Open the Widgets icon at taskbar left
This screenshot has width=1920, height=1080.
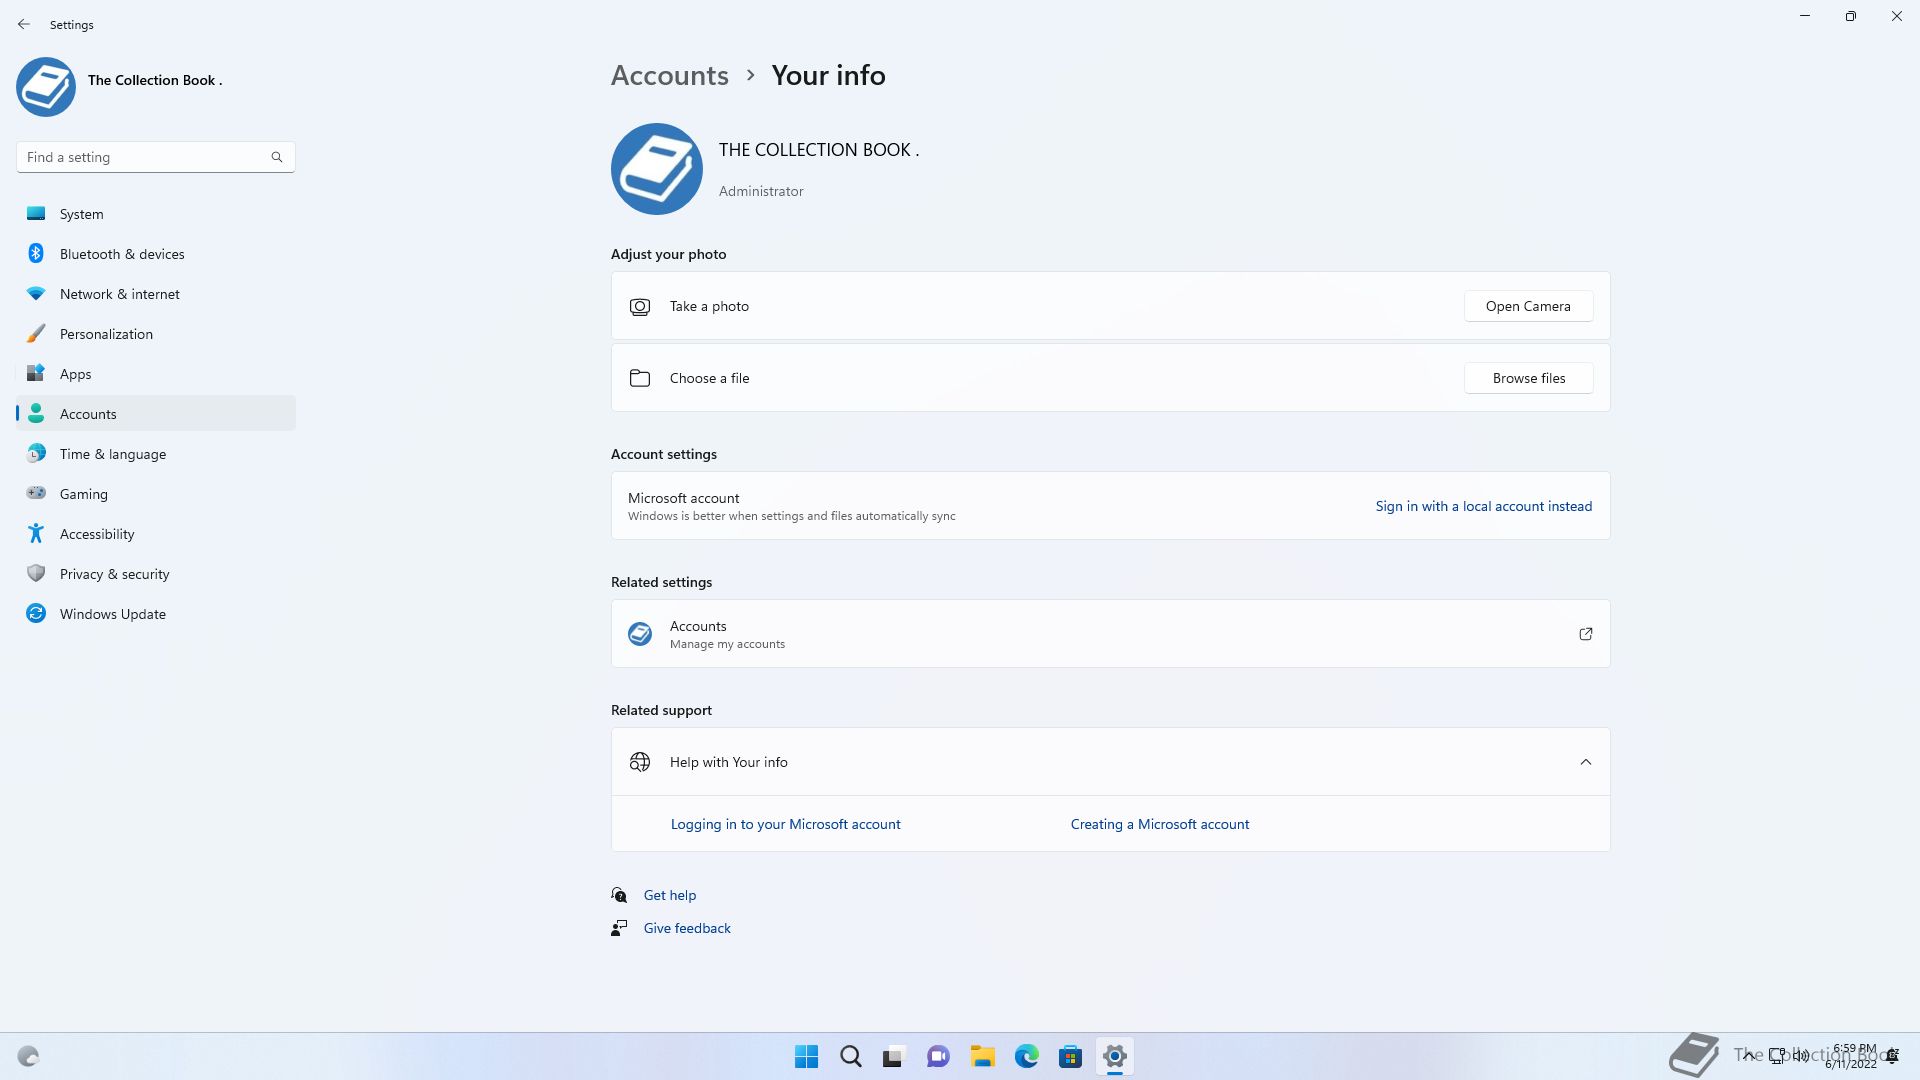click(x=28, y=1056)
